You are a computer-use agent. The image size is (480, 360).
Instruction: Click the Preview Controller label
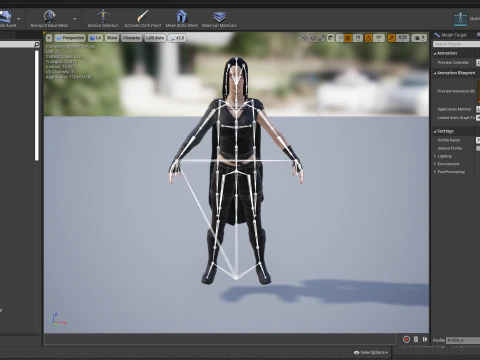pos(453,63)
